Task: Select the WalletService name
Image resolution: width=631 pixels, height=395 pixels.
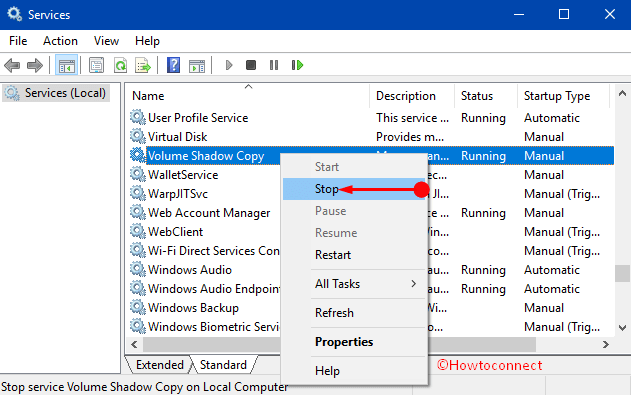Action: pyautogui.click(x=183, y=175)
